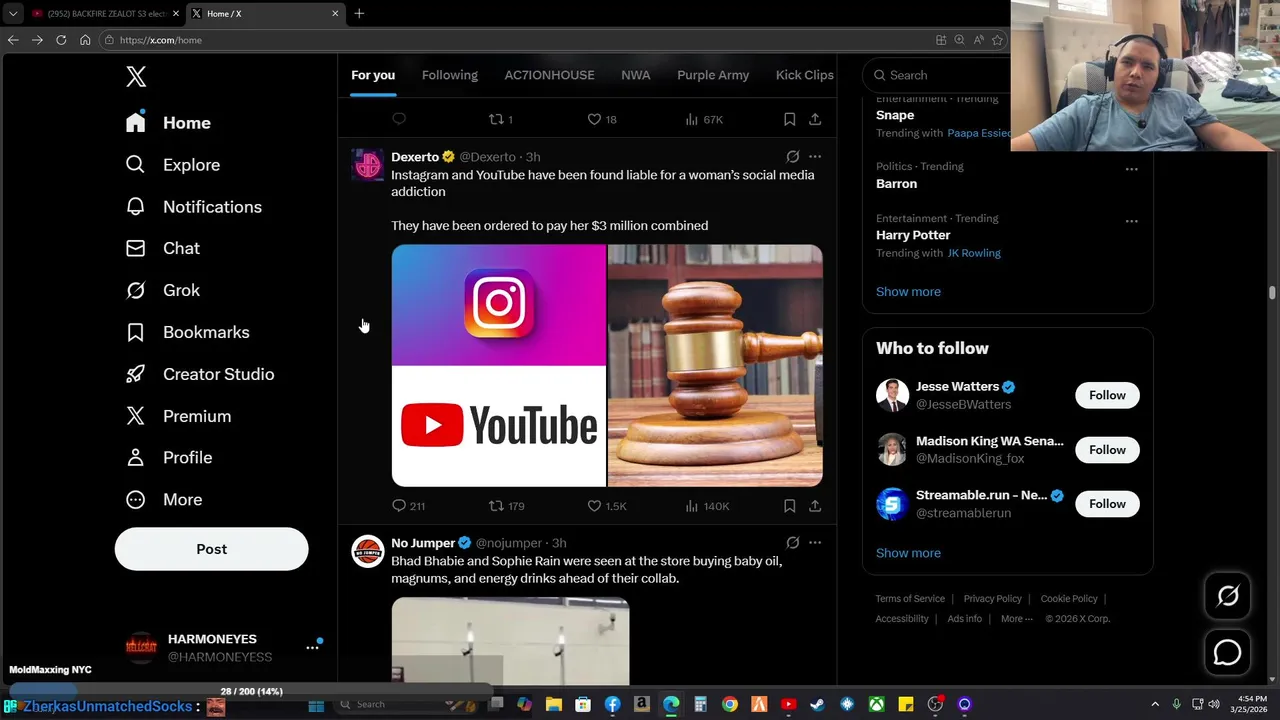Click the X search field
Viewport: 1280px width, 720px height.
(940, 75)
